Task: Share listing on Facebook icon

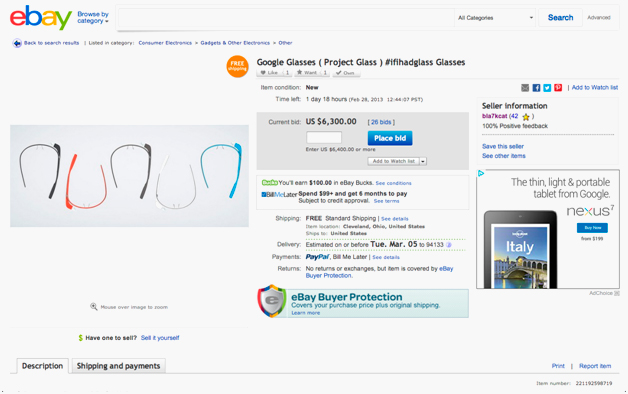Action: (x=536, y=88)
